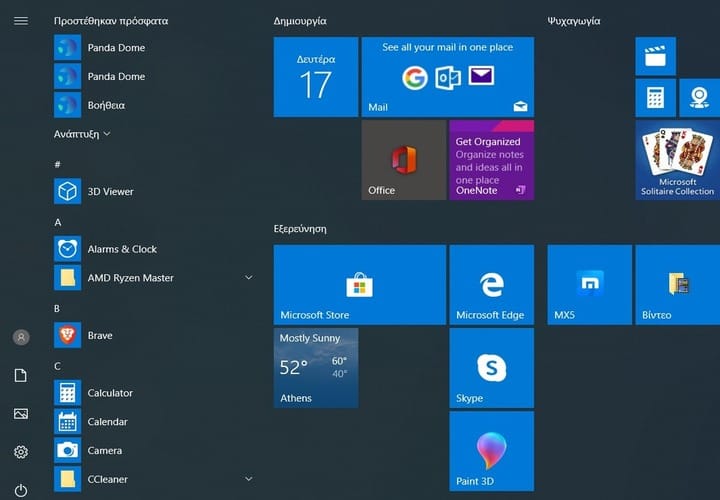Click the A letter index header

tap(57, 222)
